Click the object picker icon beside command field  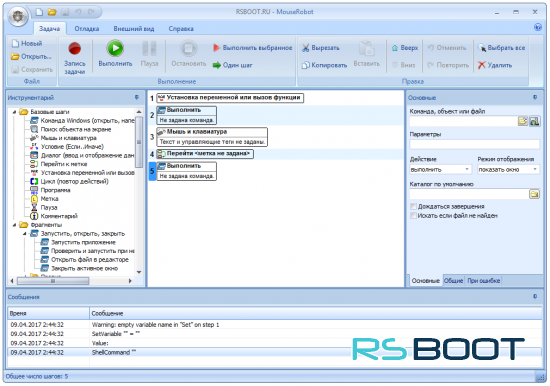click(x=535, y=121)
